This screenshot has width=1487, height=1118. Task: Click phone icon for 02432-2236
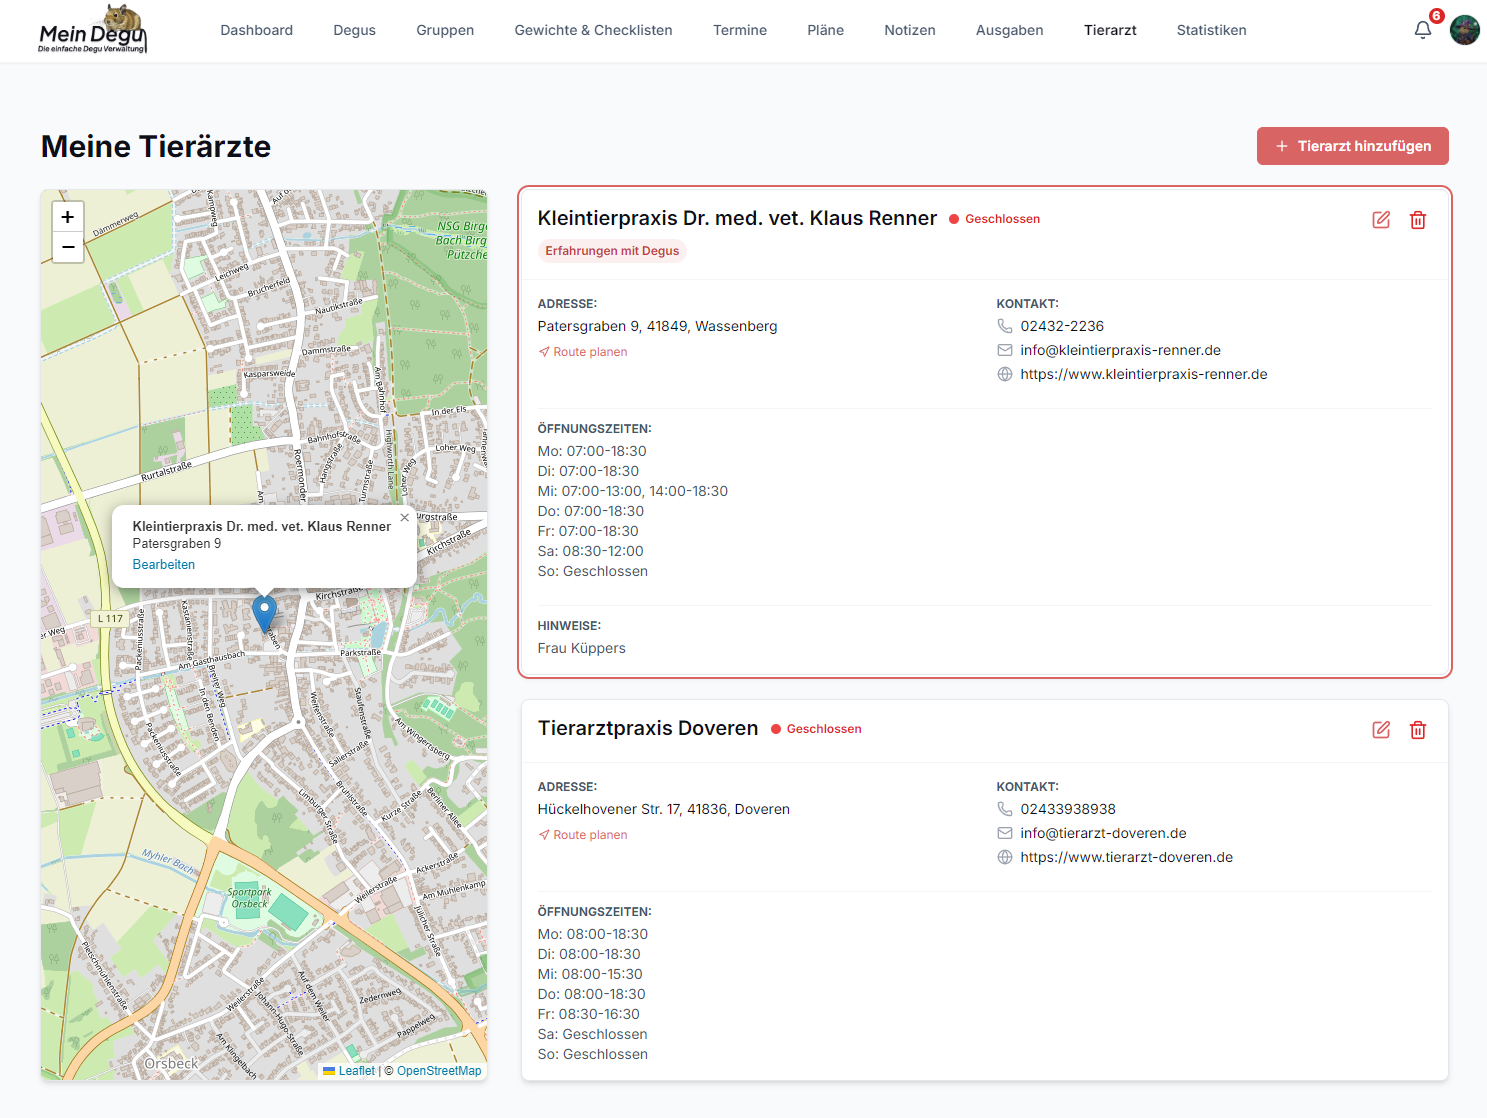click(1005, 326)
